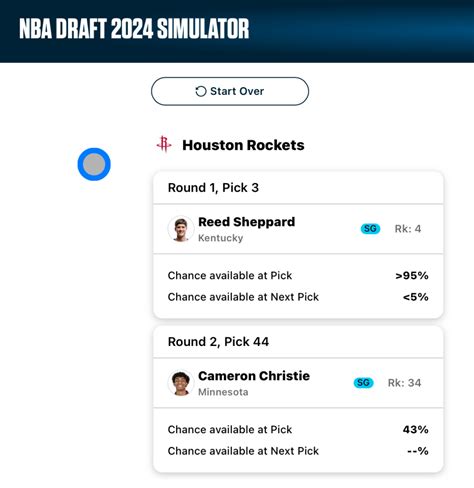Click the circular refresh arrow icon
Screen dimensions: 474x488
(x=201, y=91)
